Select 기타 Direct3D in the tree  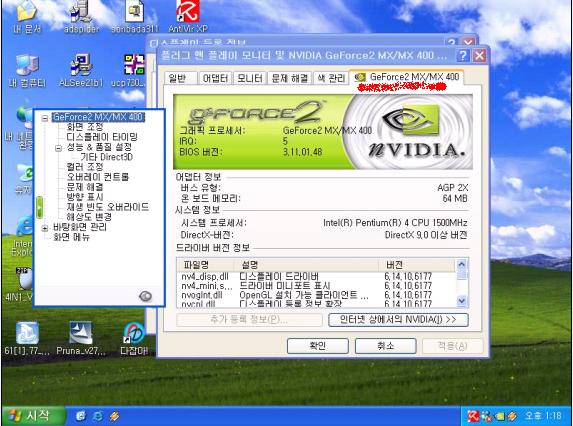[106, 157]
